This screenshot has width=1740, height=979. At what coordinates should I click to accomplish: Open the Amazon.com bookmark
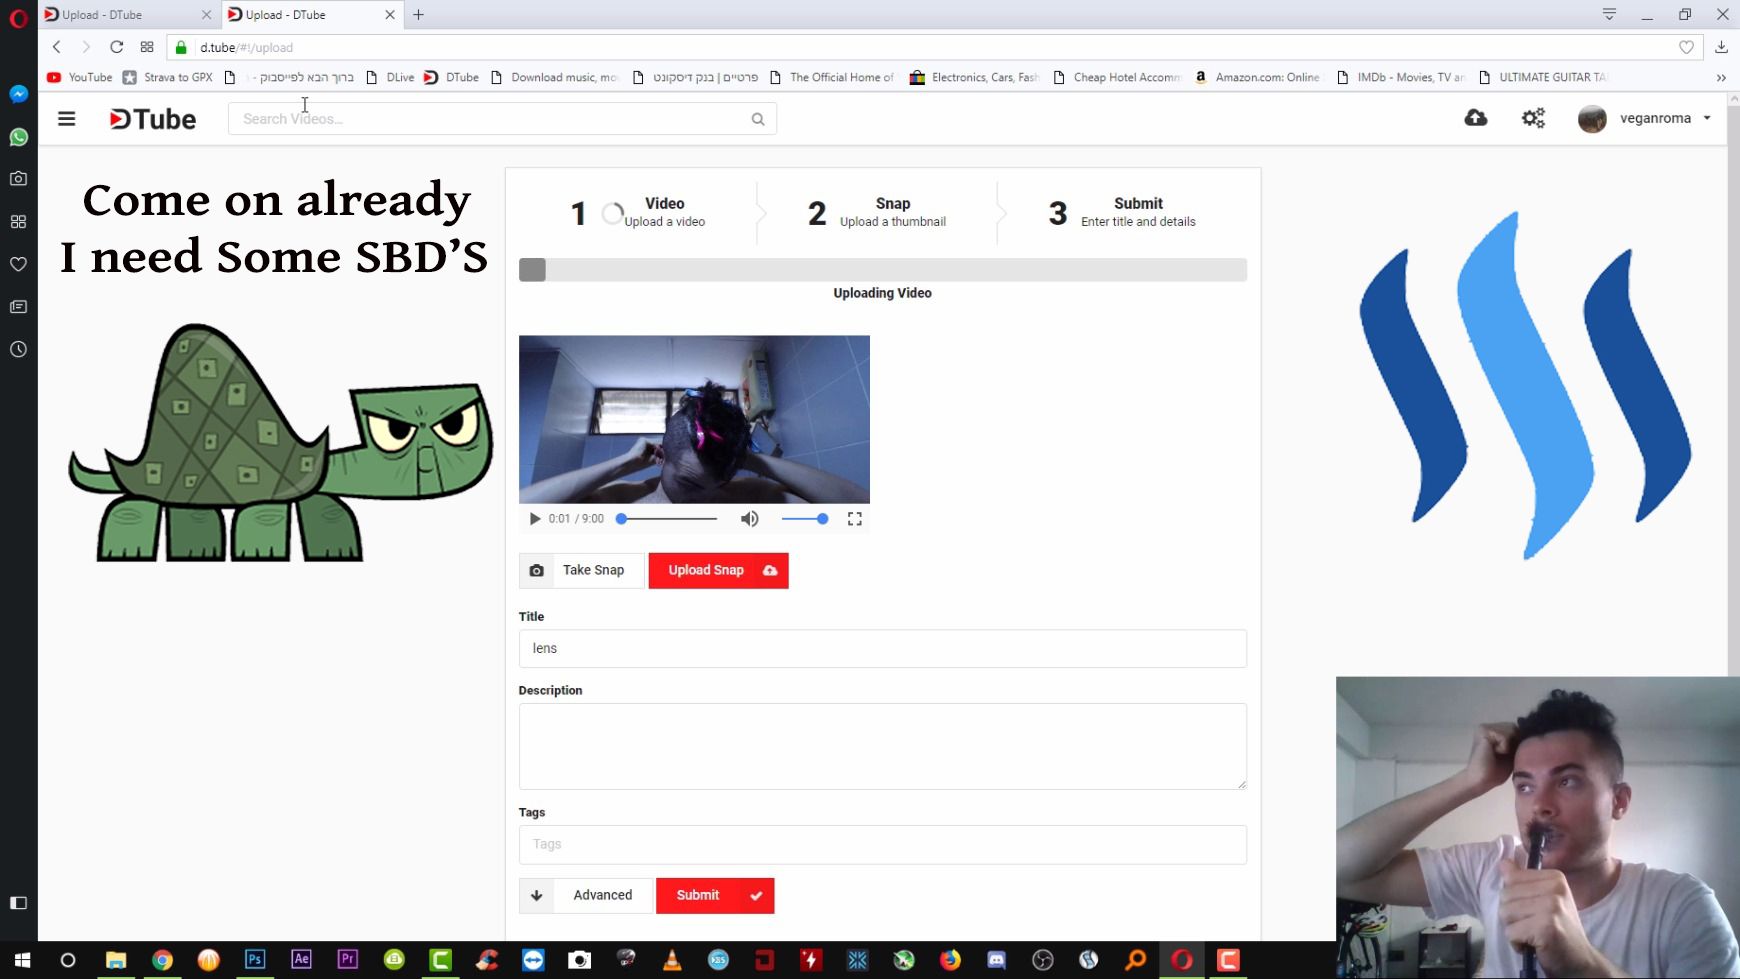1258,77
